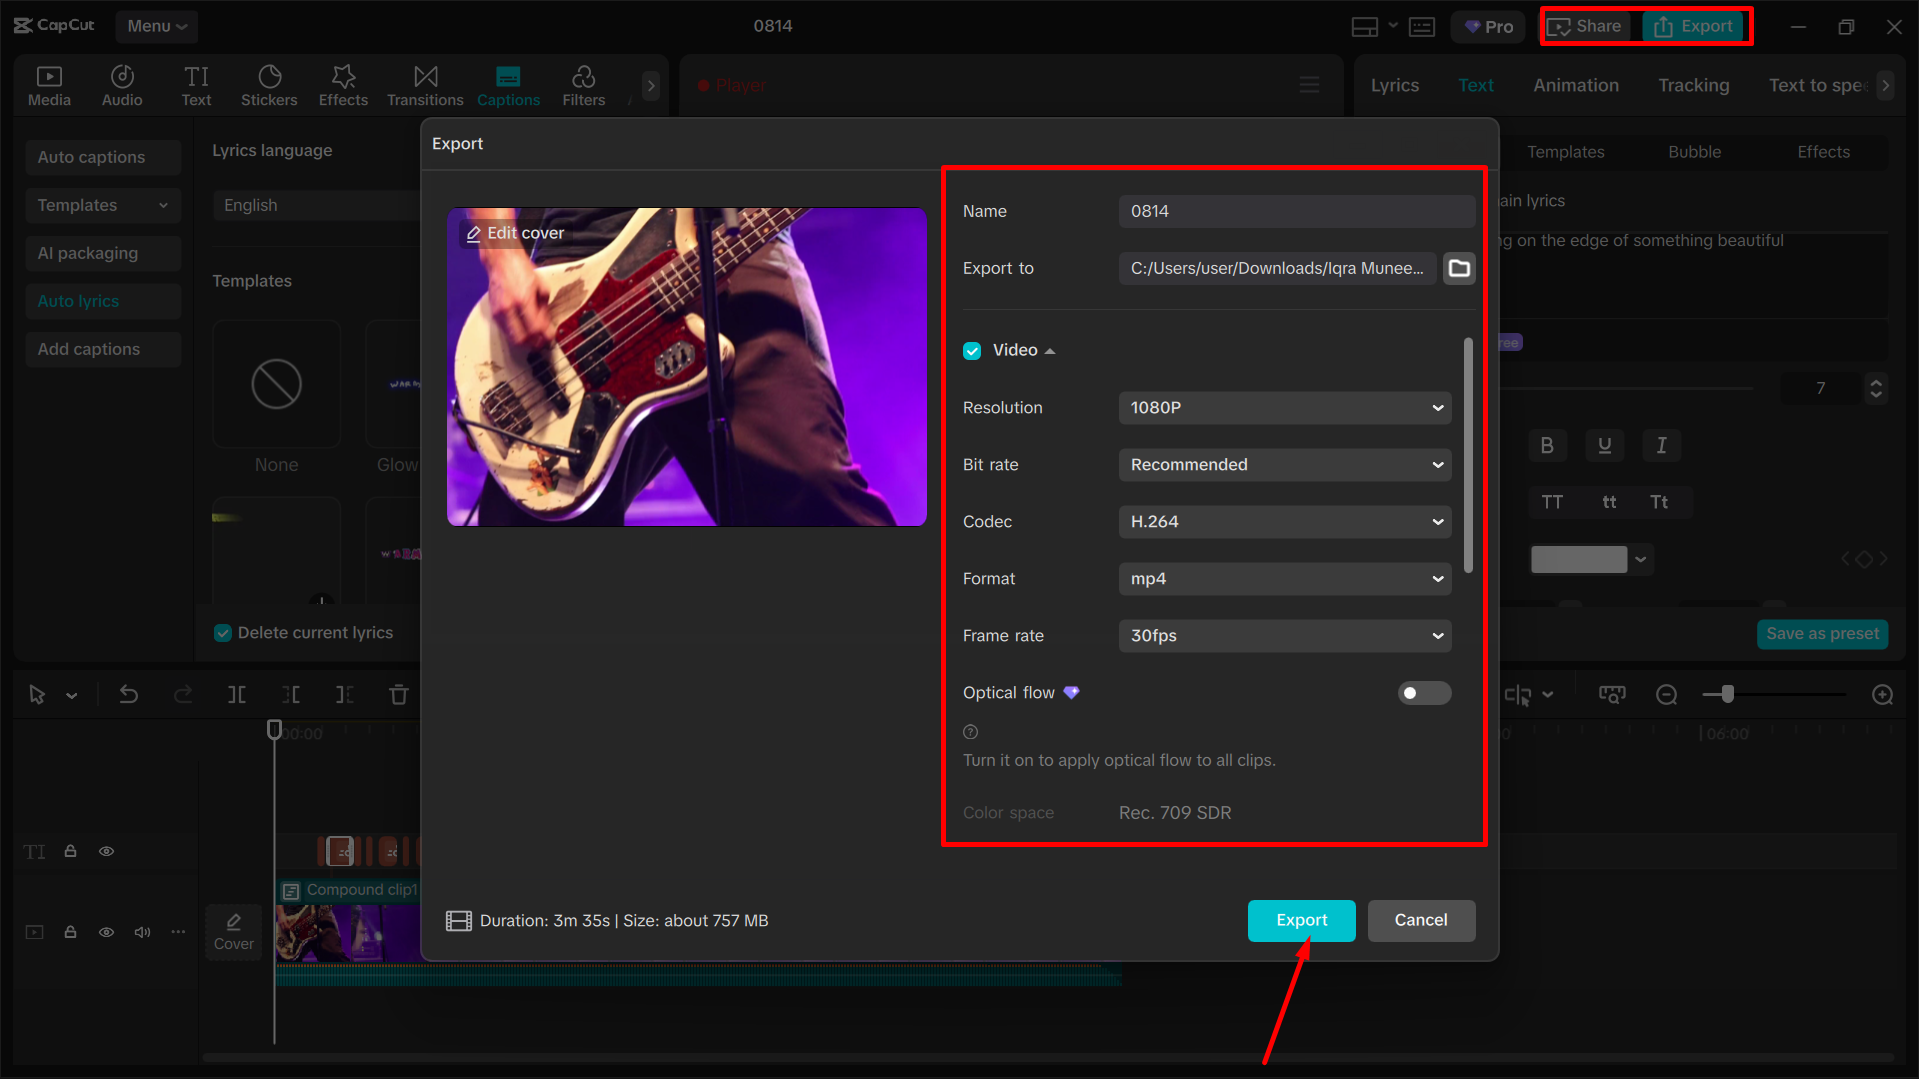
Task: Open the Filters panel
Action: (x=583, y=85)
